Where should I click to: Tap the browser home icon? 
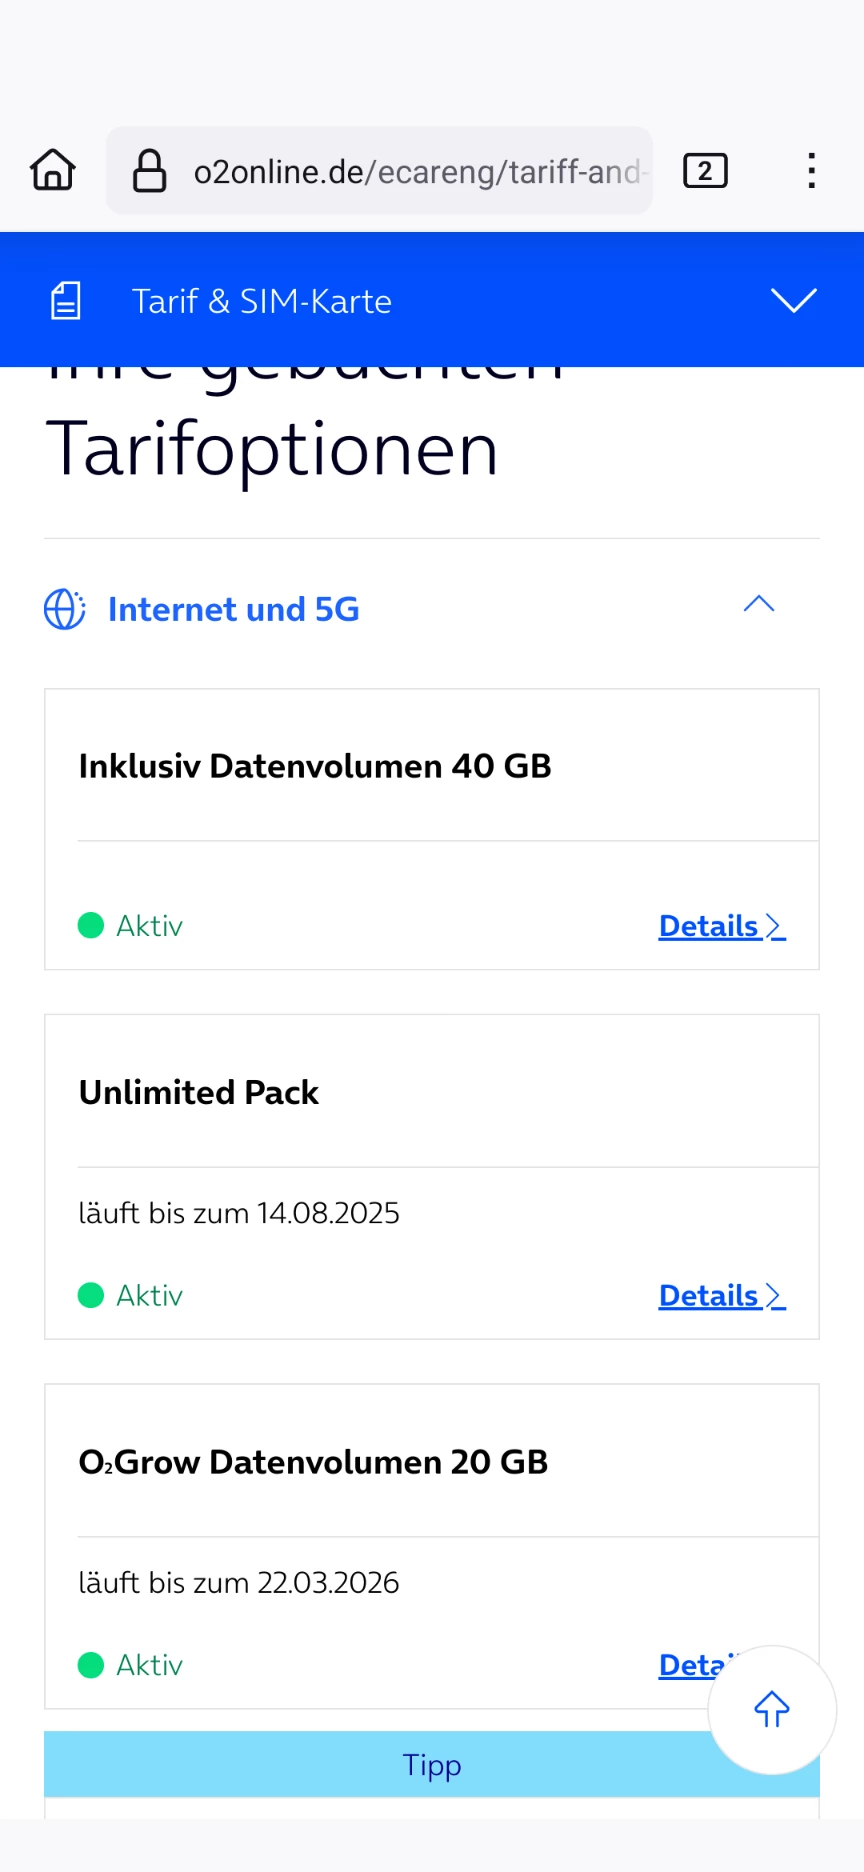pyautogui.click(x=53, y=170)
